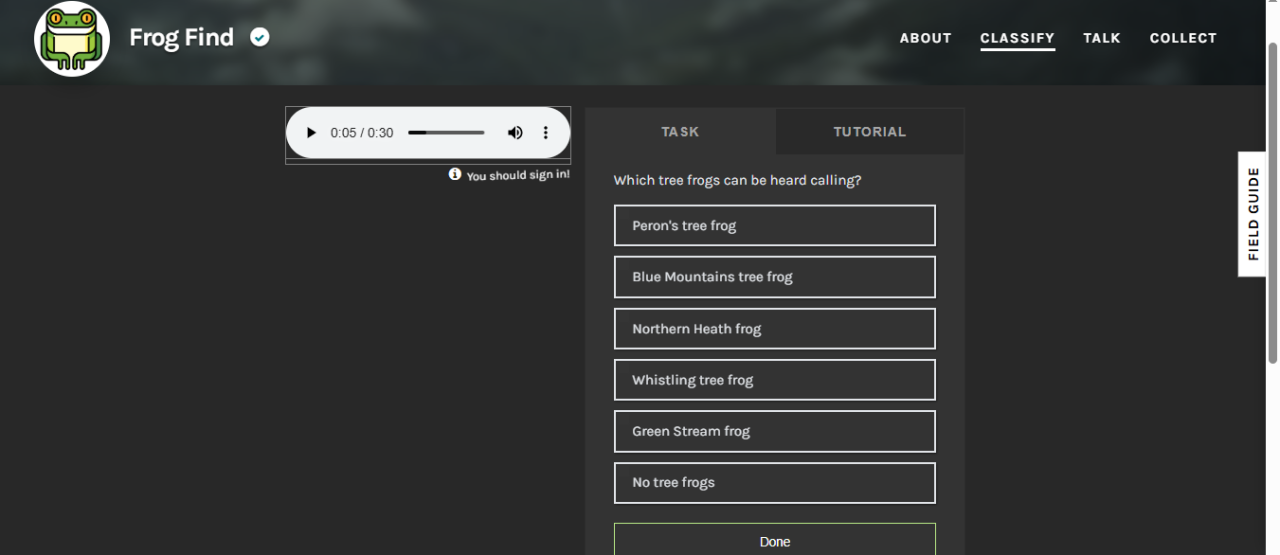Mute the audio player volume

point(515,133)
